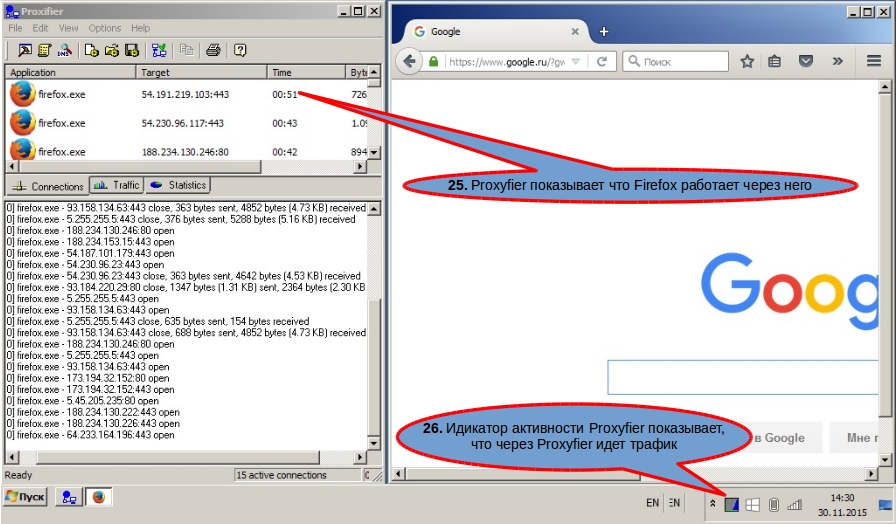Click Windows flag icon in system tray
The width and height of the screenshot is (896, 524).
(x=753, y=505)
